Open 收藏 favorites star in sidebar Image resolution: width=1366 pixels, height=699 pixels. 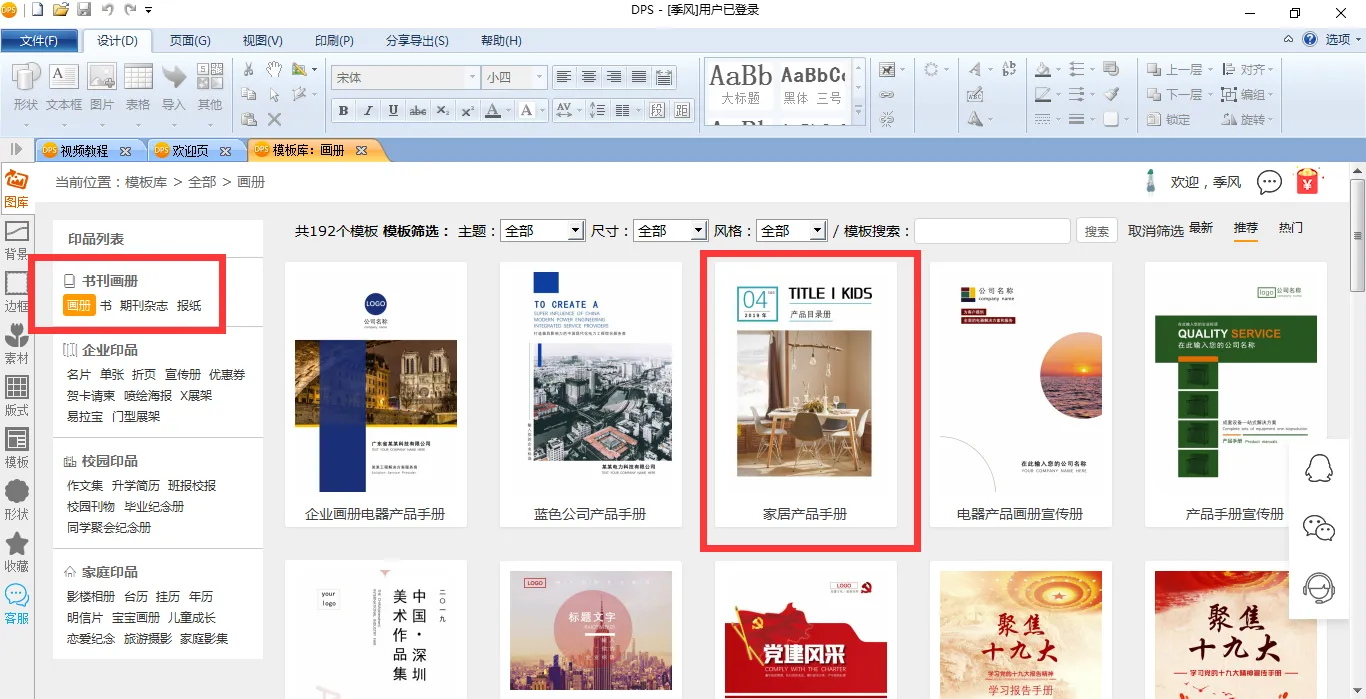16,551
